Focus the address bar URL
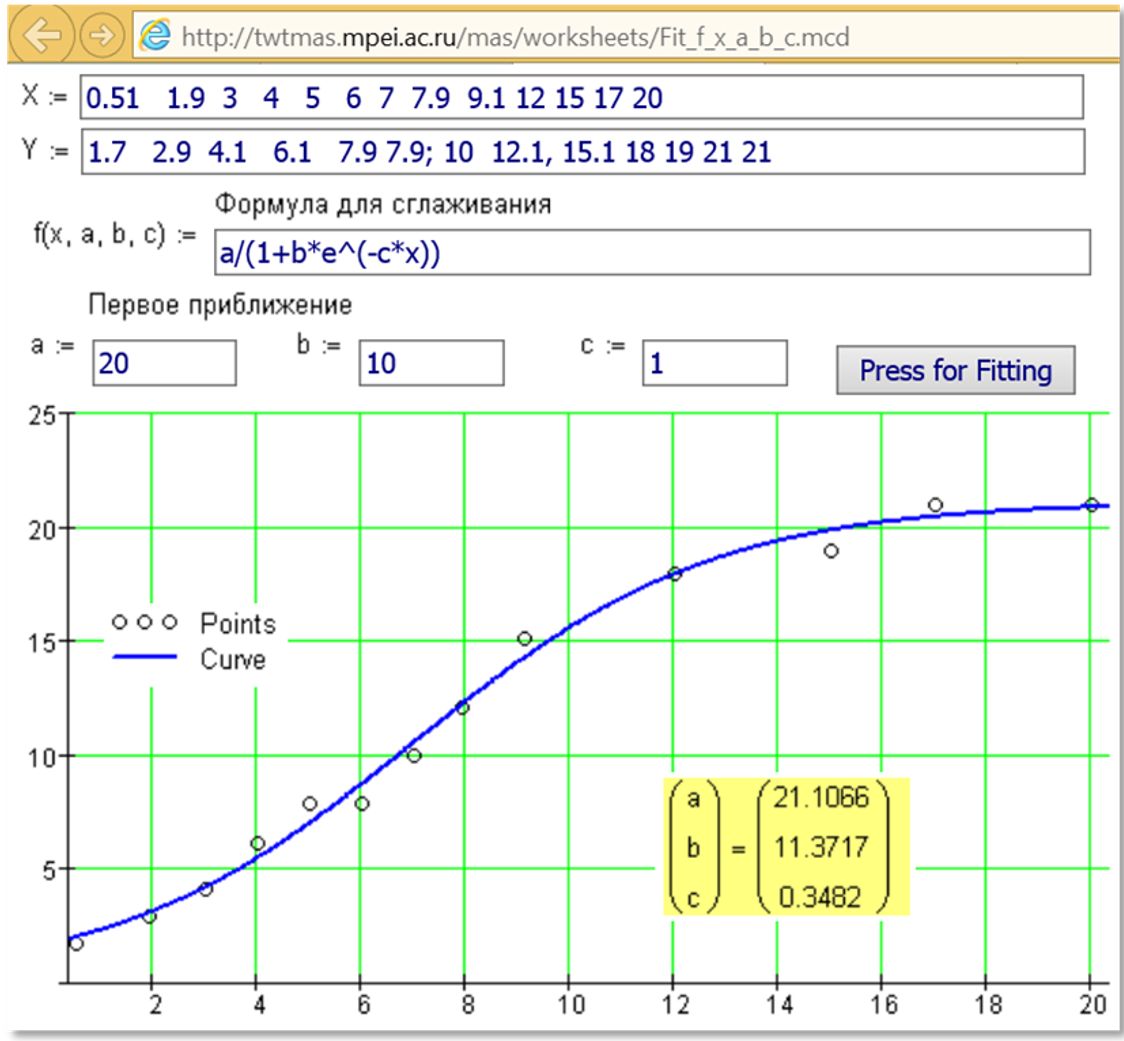This screenshot has width=1124, height=1041. pos(515,37)
